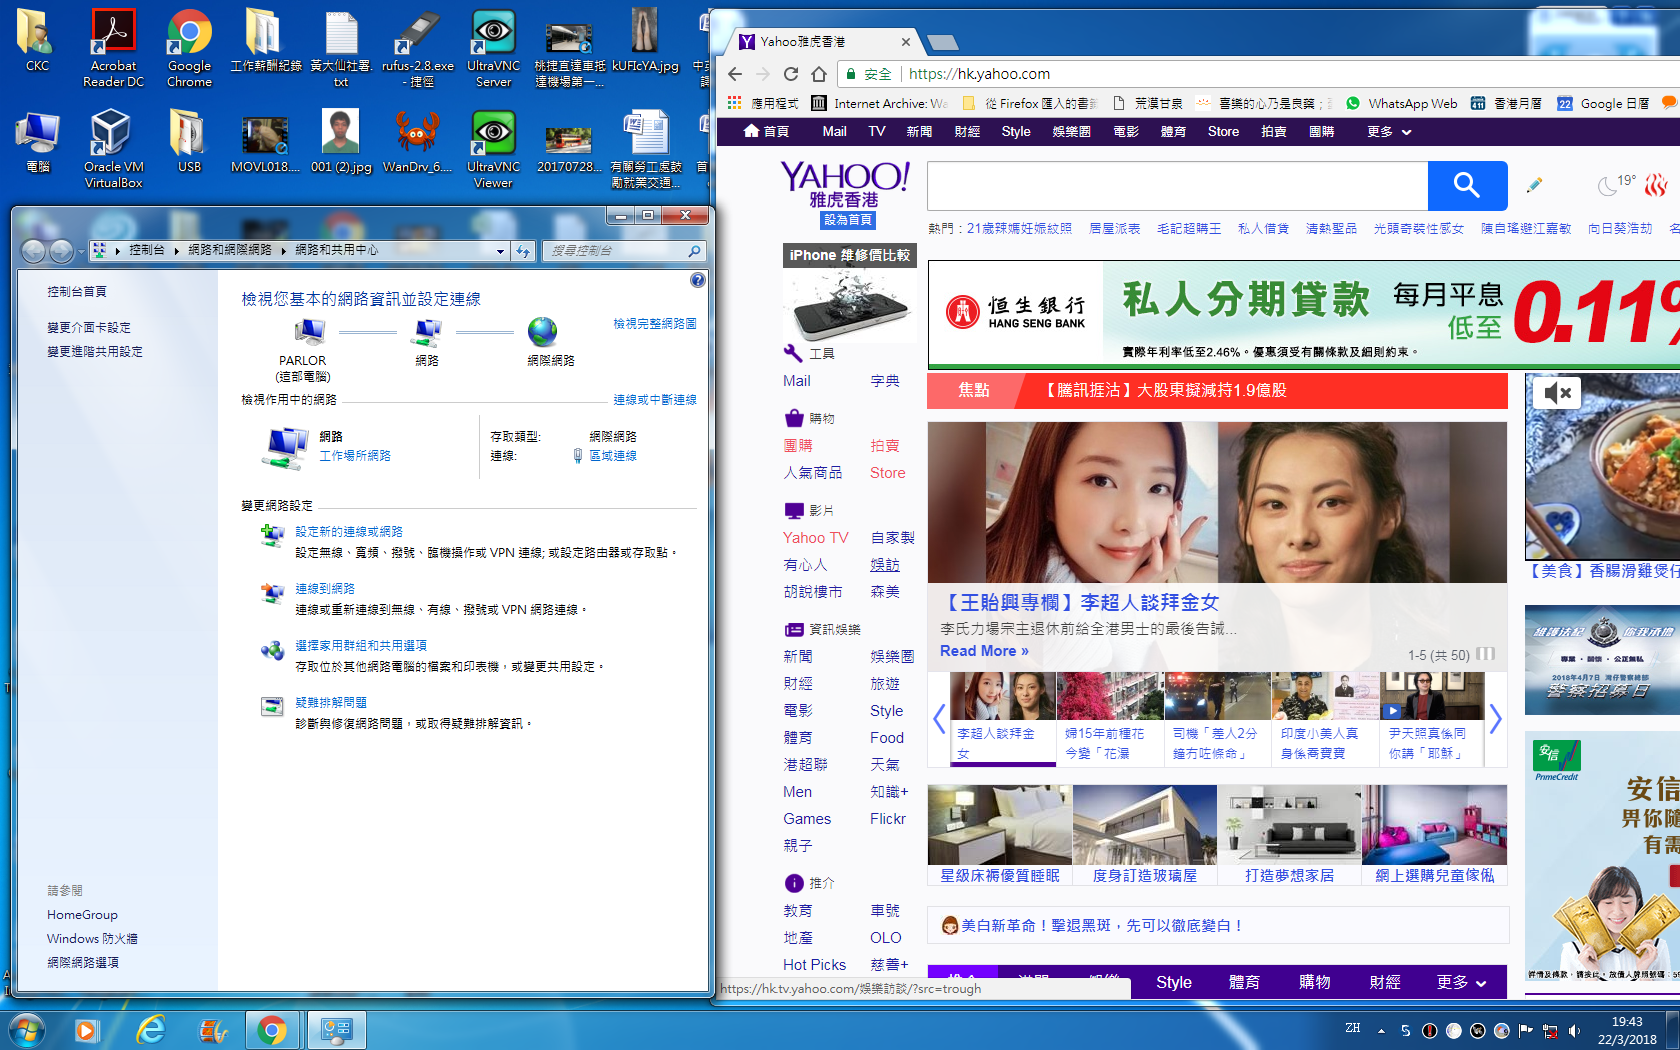The image size is (1680, 1050).
Task: Open the Style tab in Yahoo nav
Action: 1016,132
